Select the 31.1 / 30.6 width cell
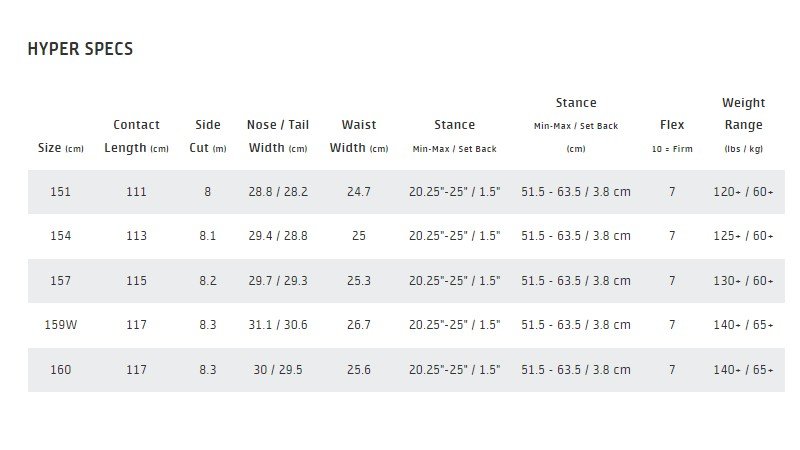This screenshot has width=800, height=450. coord(277,325)
